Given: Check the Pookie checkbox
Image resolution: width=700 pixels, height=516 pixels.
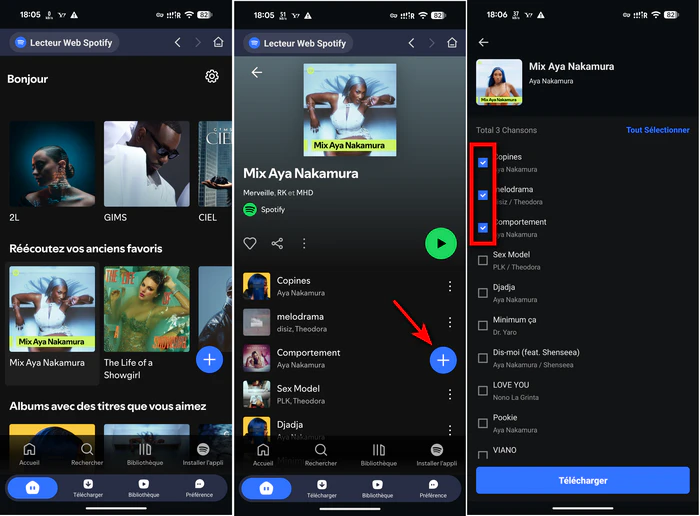Looking at the screenshot, I should [x=483, y=423].
